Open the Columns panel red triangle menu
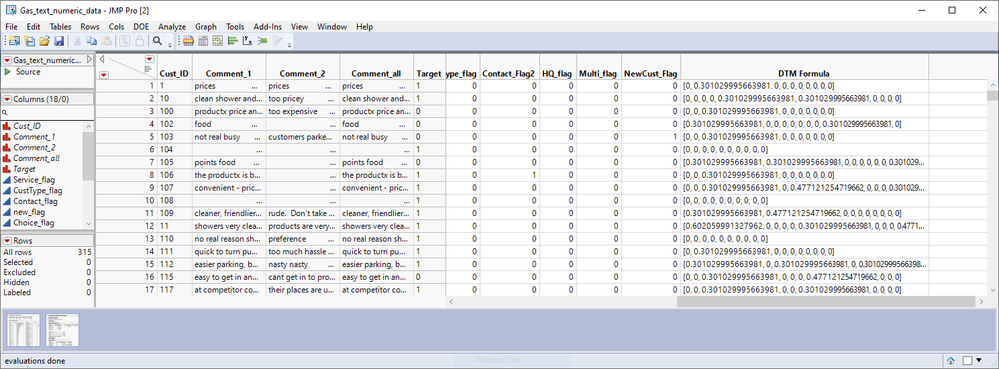This screenshot has height=369, width=999. pos(8,99)
